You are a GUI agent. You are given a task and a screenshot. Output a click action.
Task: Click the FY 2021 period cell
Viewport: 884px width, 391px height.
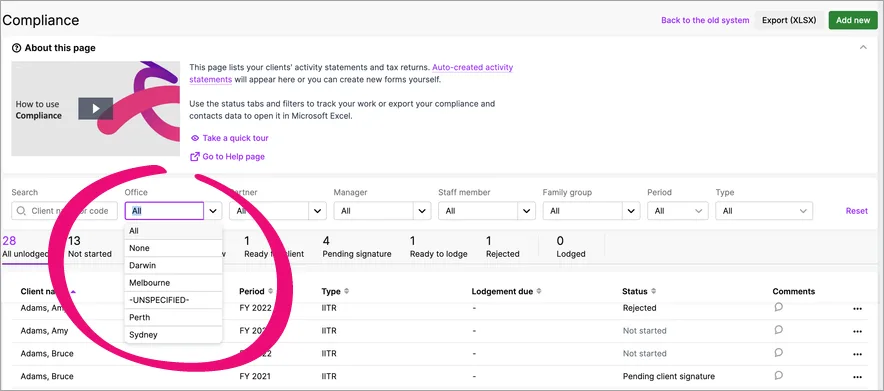point(255,376)
